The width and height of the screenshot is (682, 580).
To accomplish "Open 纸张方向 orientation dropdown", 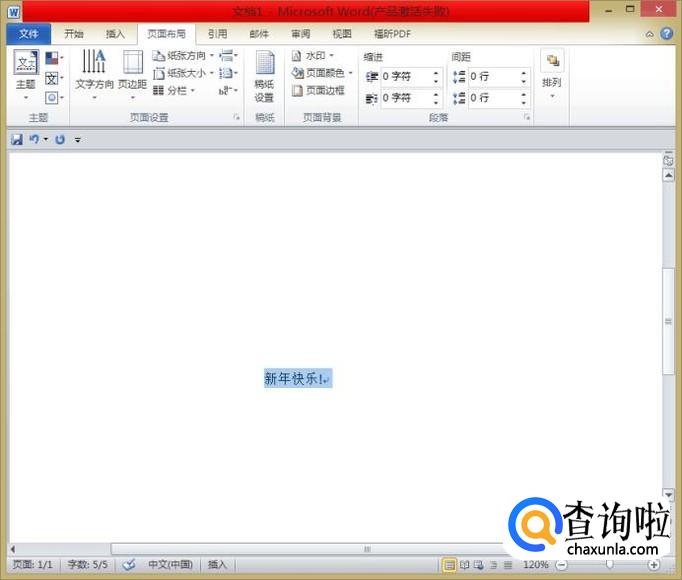I will [183, 56].
